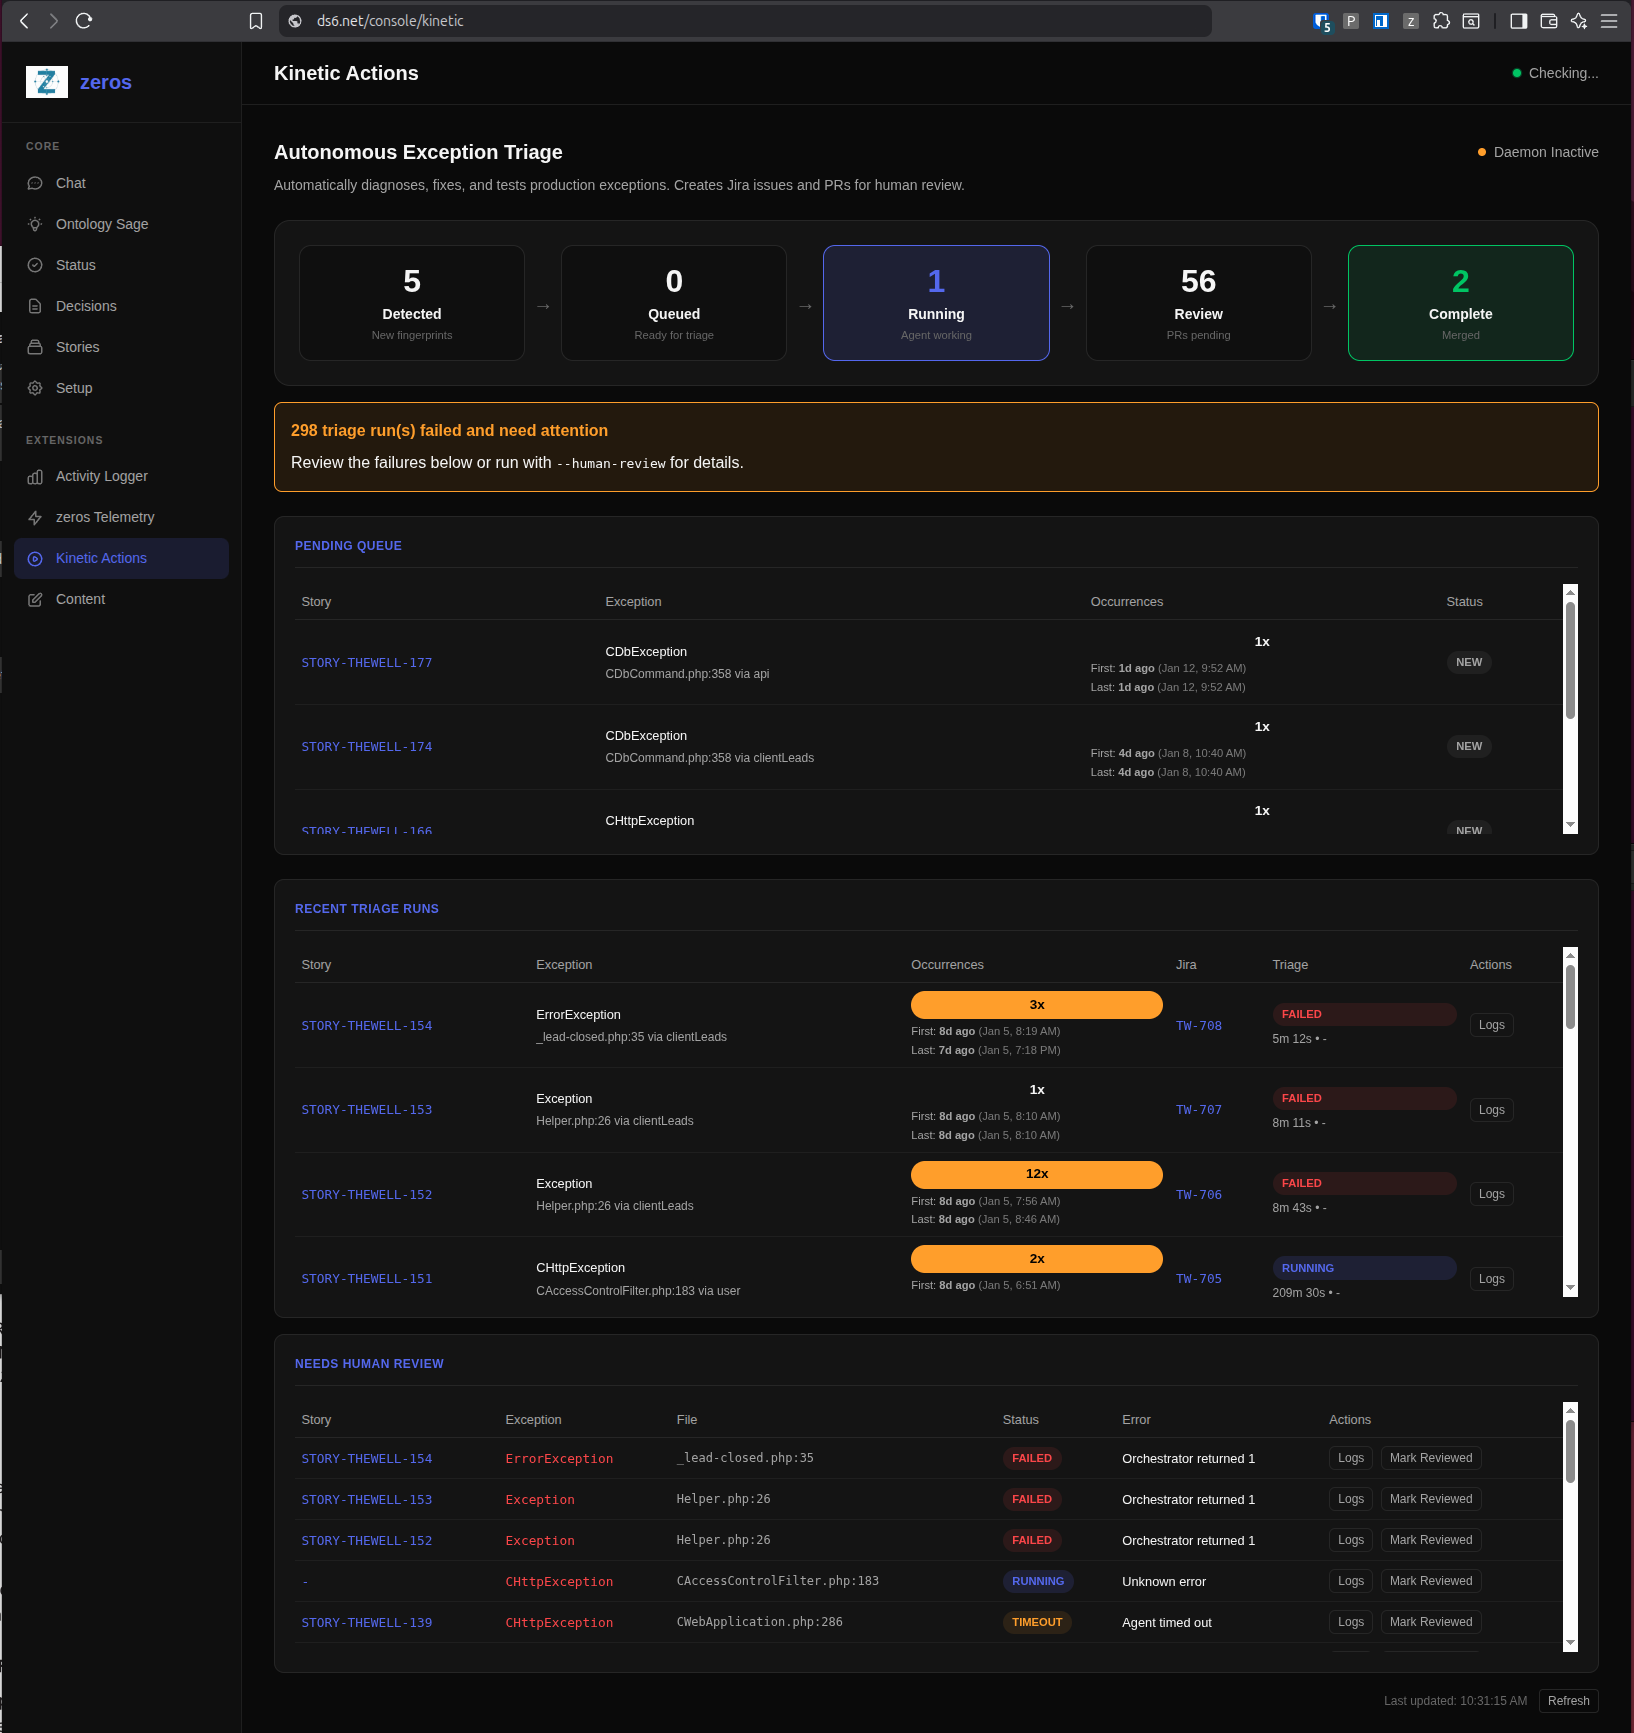
Task: Bookmark this page using bookmark icon
Action: (x=256, y=21)
